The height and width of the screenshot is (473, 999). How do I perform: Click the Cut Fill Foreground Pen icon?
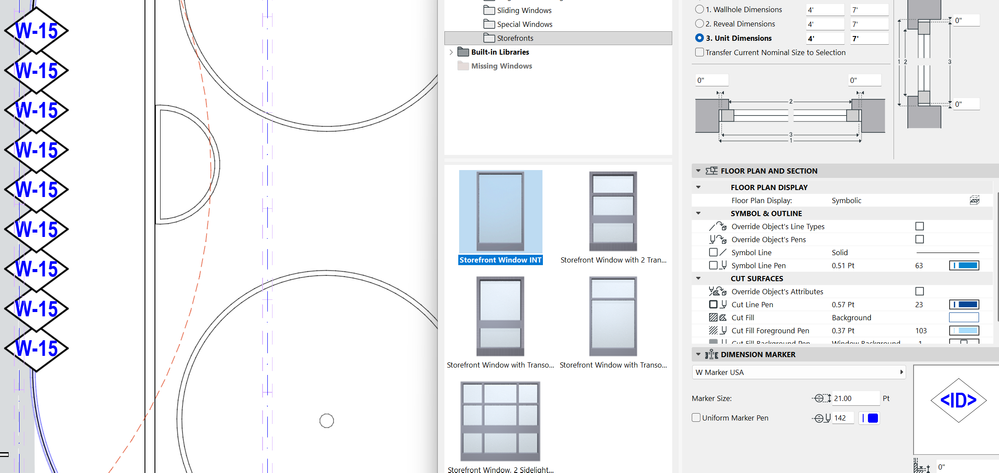coord(717,331)
